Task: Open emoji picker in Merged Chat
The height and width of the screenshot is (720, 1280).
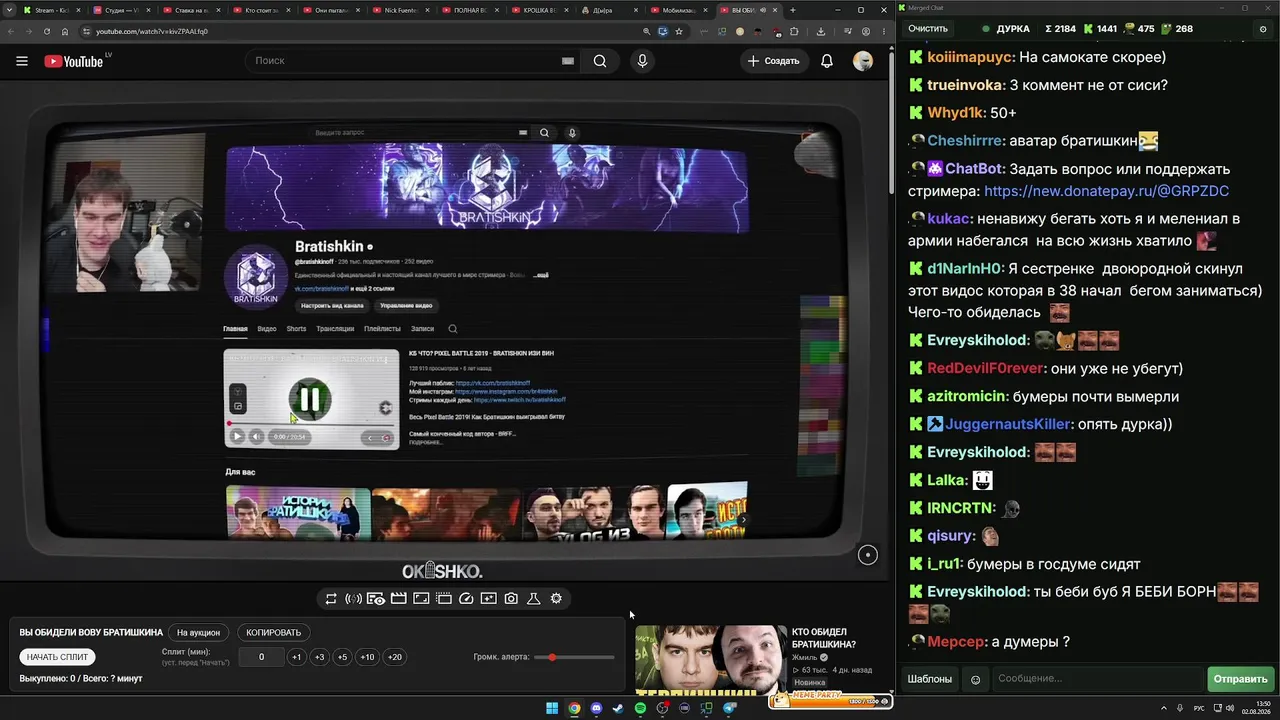Action: 976,680
